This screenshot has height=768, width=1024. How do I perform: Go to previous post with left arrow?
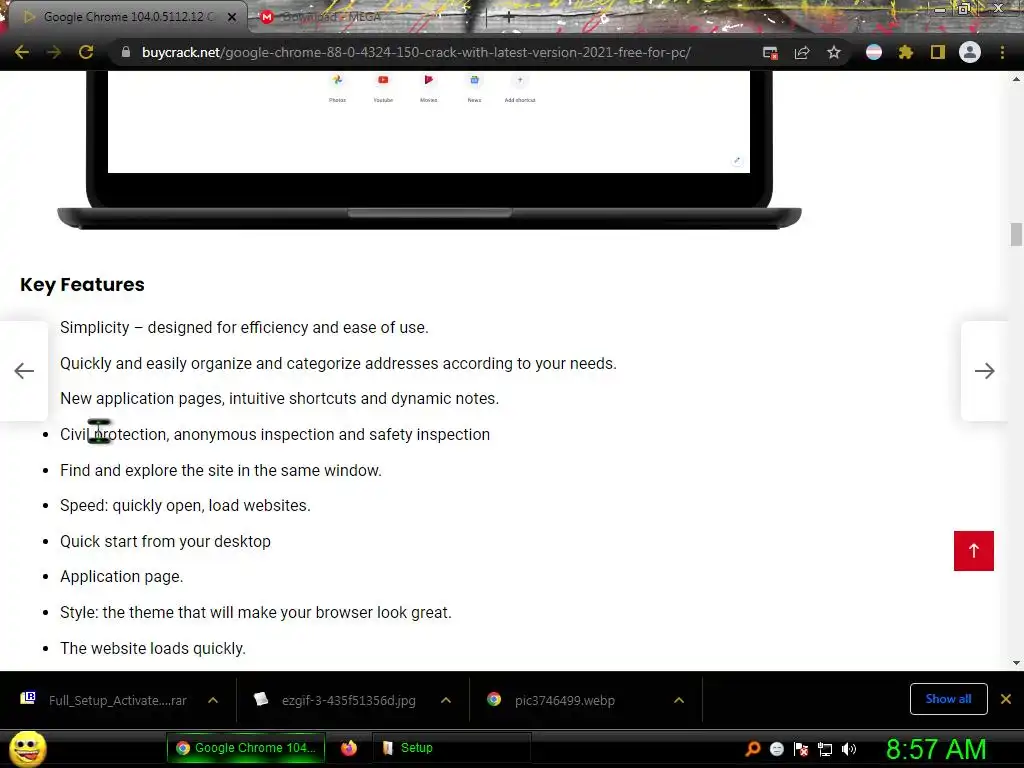pos(24,371)
